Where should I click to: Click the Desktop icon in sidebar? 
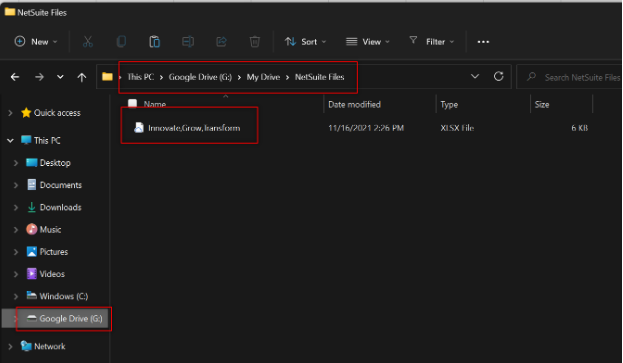click(x=32, y=162)
